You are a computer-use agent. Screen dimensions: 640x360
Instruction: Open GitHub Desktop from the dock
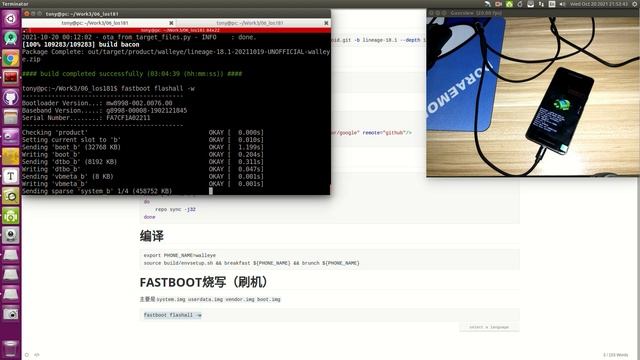click(11, 97)
